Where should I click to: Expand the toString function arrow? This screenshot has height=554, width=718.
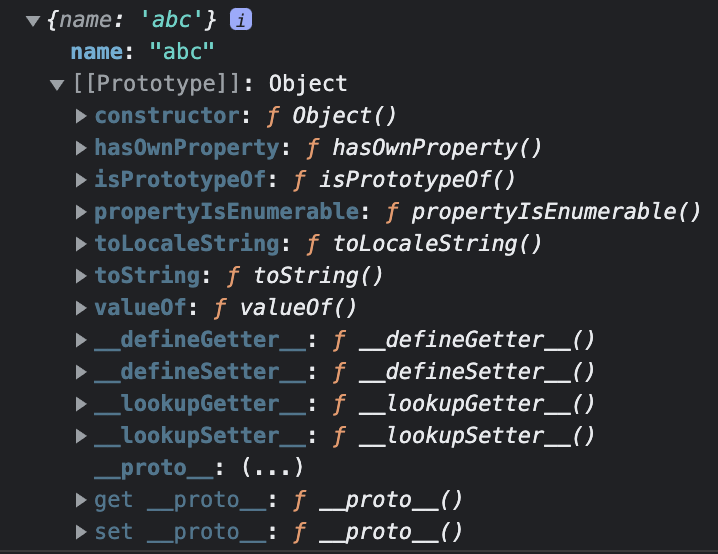point(81,276)
